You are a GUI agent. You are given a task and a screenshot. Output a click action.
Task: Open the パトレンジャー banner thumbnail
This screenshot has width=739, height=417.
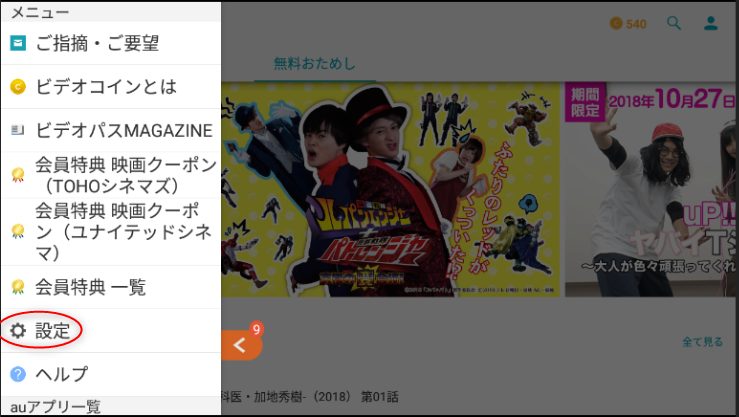390,189
